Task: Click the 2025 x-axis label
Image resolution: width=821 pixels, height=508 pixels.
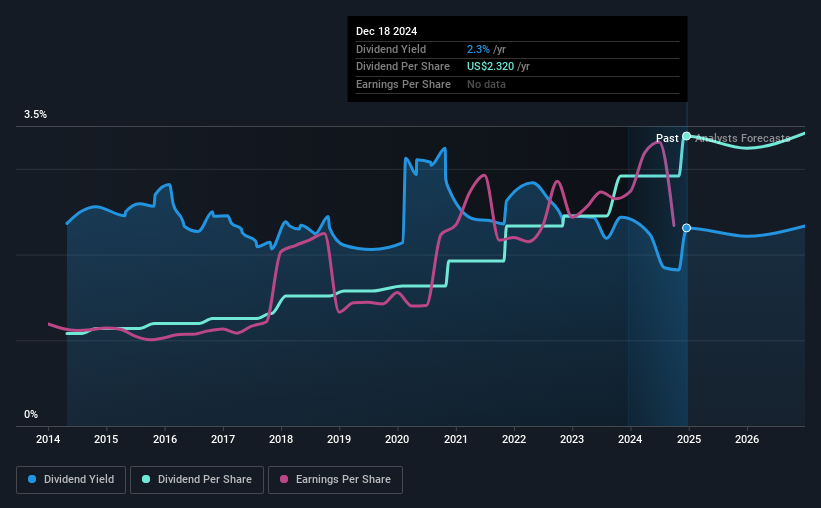Action: click(x=689, y=439)
